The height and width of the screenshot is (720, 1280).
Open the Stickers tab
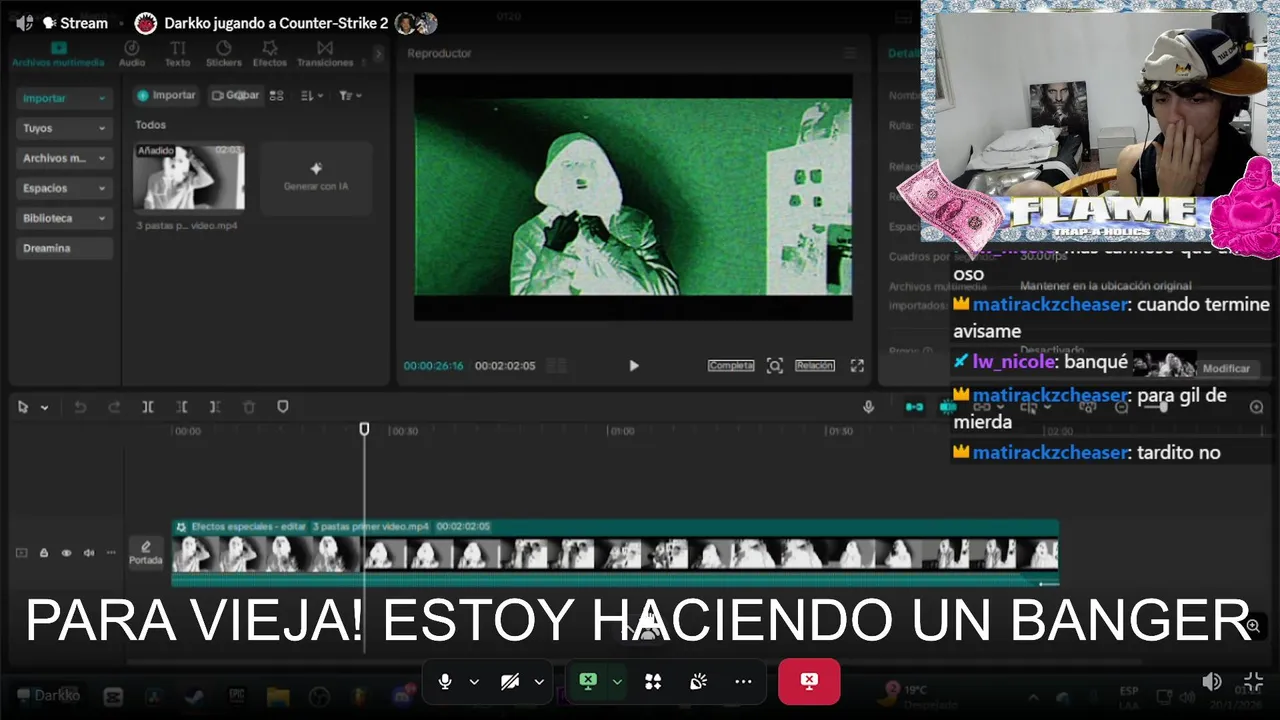click(x=224, y=54)
